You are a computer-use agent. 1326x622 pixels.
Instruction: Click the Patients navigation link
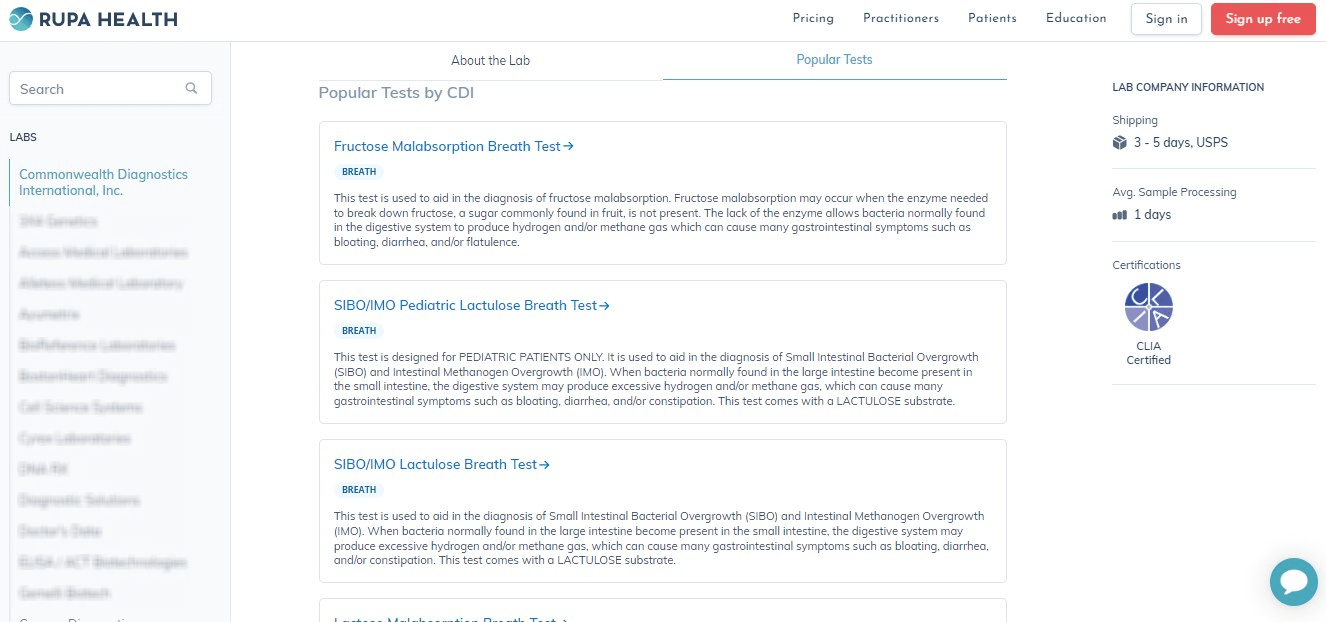point(992,18)
